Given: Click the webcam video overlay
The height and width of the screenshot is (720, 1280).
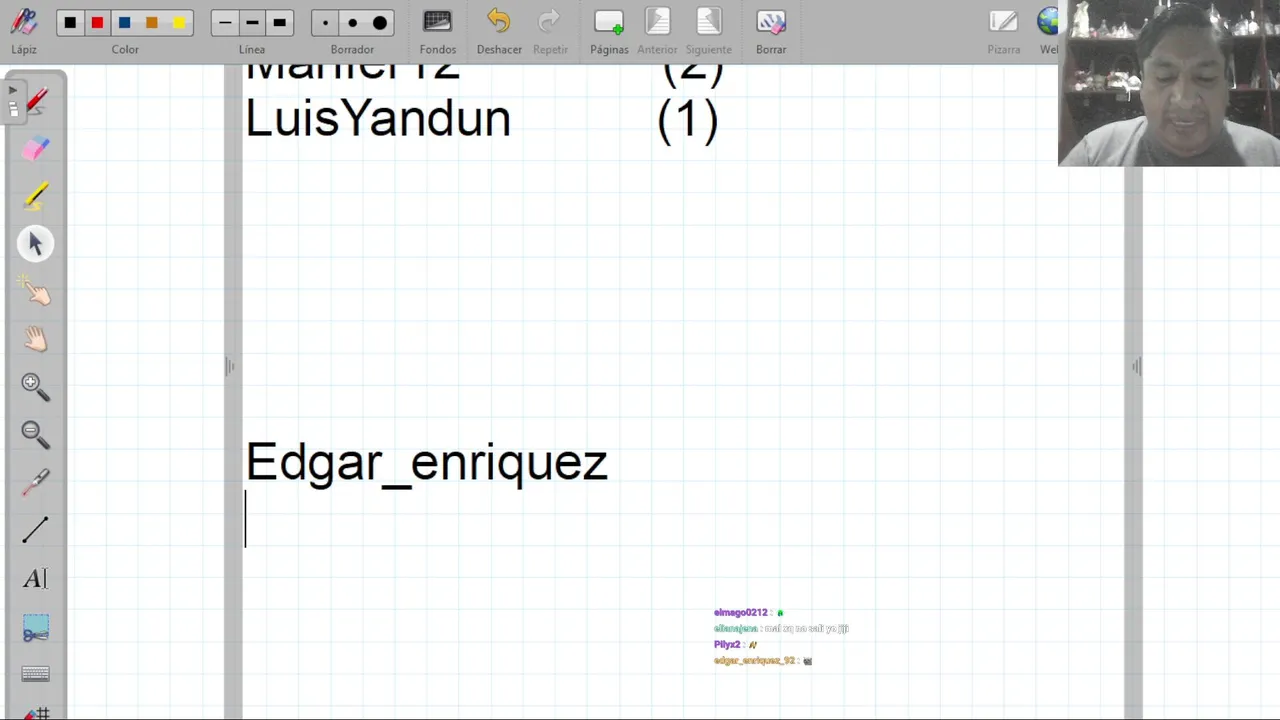Looking at the screenshot, I should [x=1169, y=83].
